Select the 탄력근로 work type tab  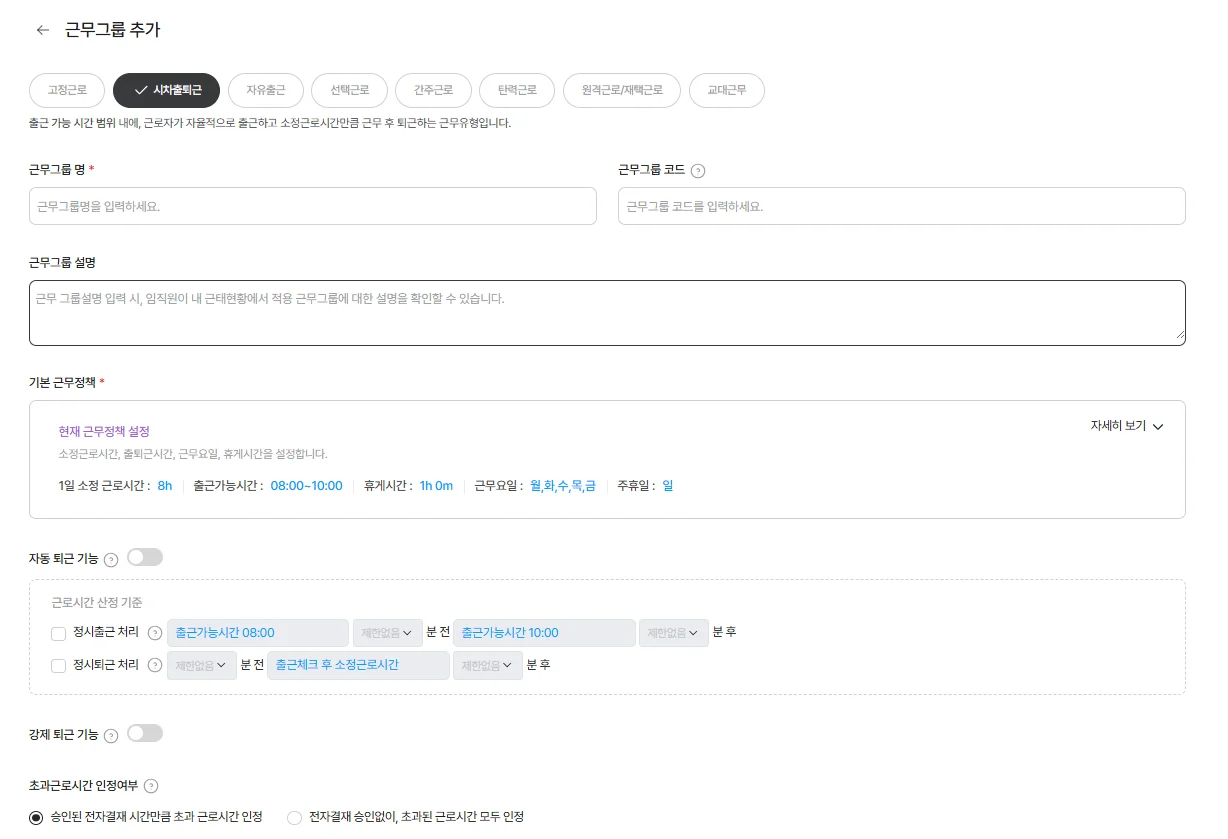tap(517, 90)
